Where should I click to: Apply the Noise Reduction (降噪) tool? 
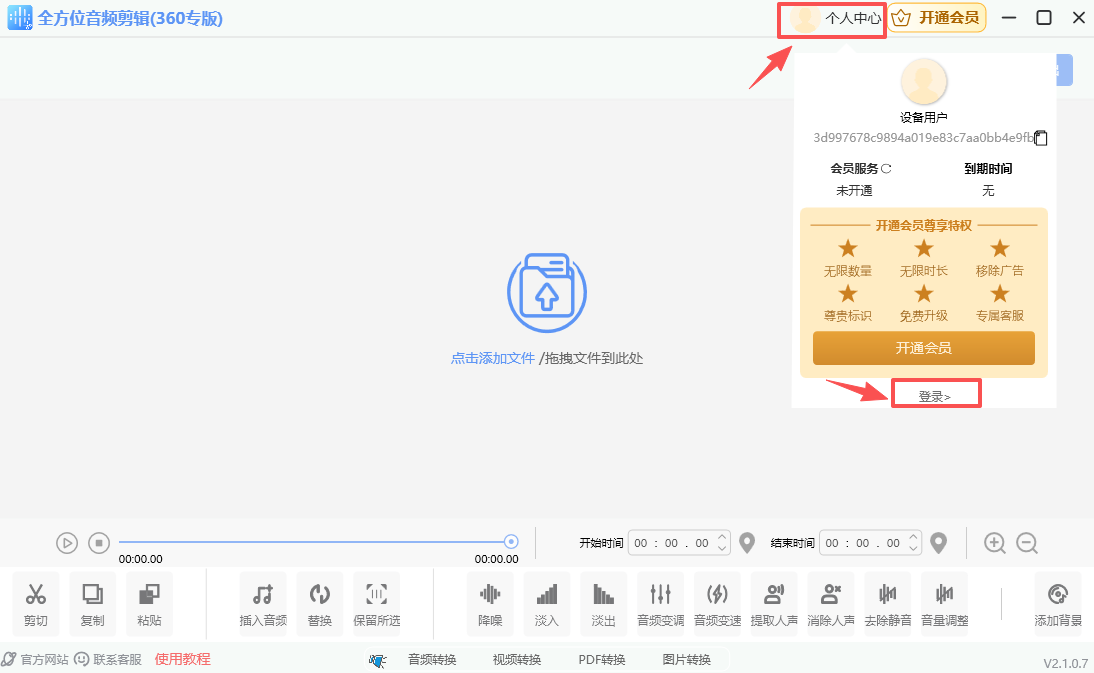[490, 603]
